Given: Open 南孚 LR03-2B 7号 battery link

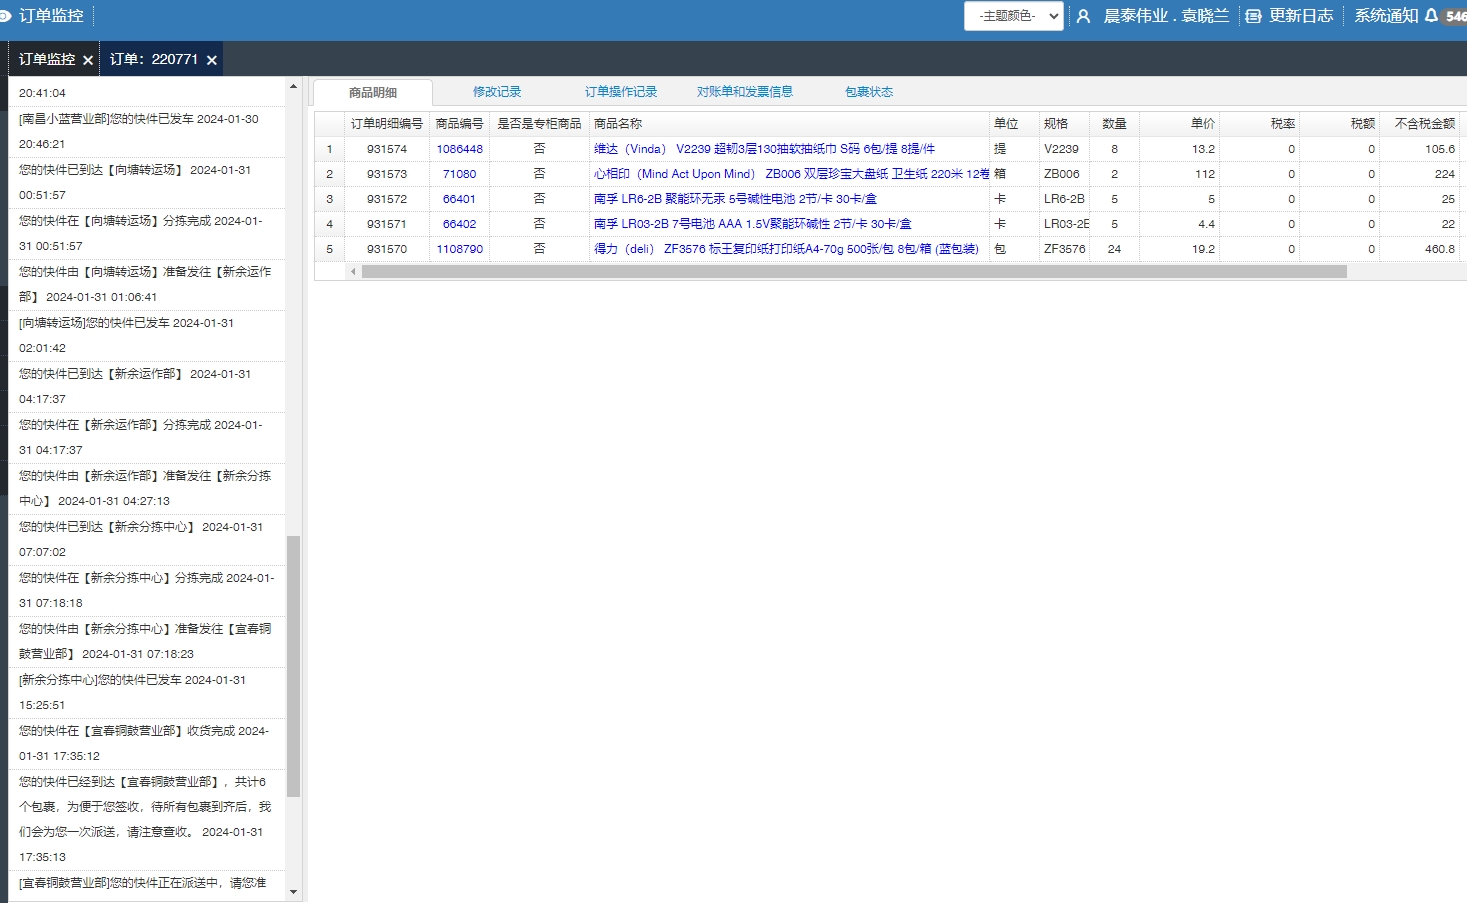Looking at the screenshot, I should tap(752, 224).
